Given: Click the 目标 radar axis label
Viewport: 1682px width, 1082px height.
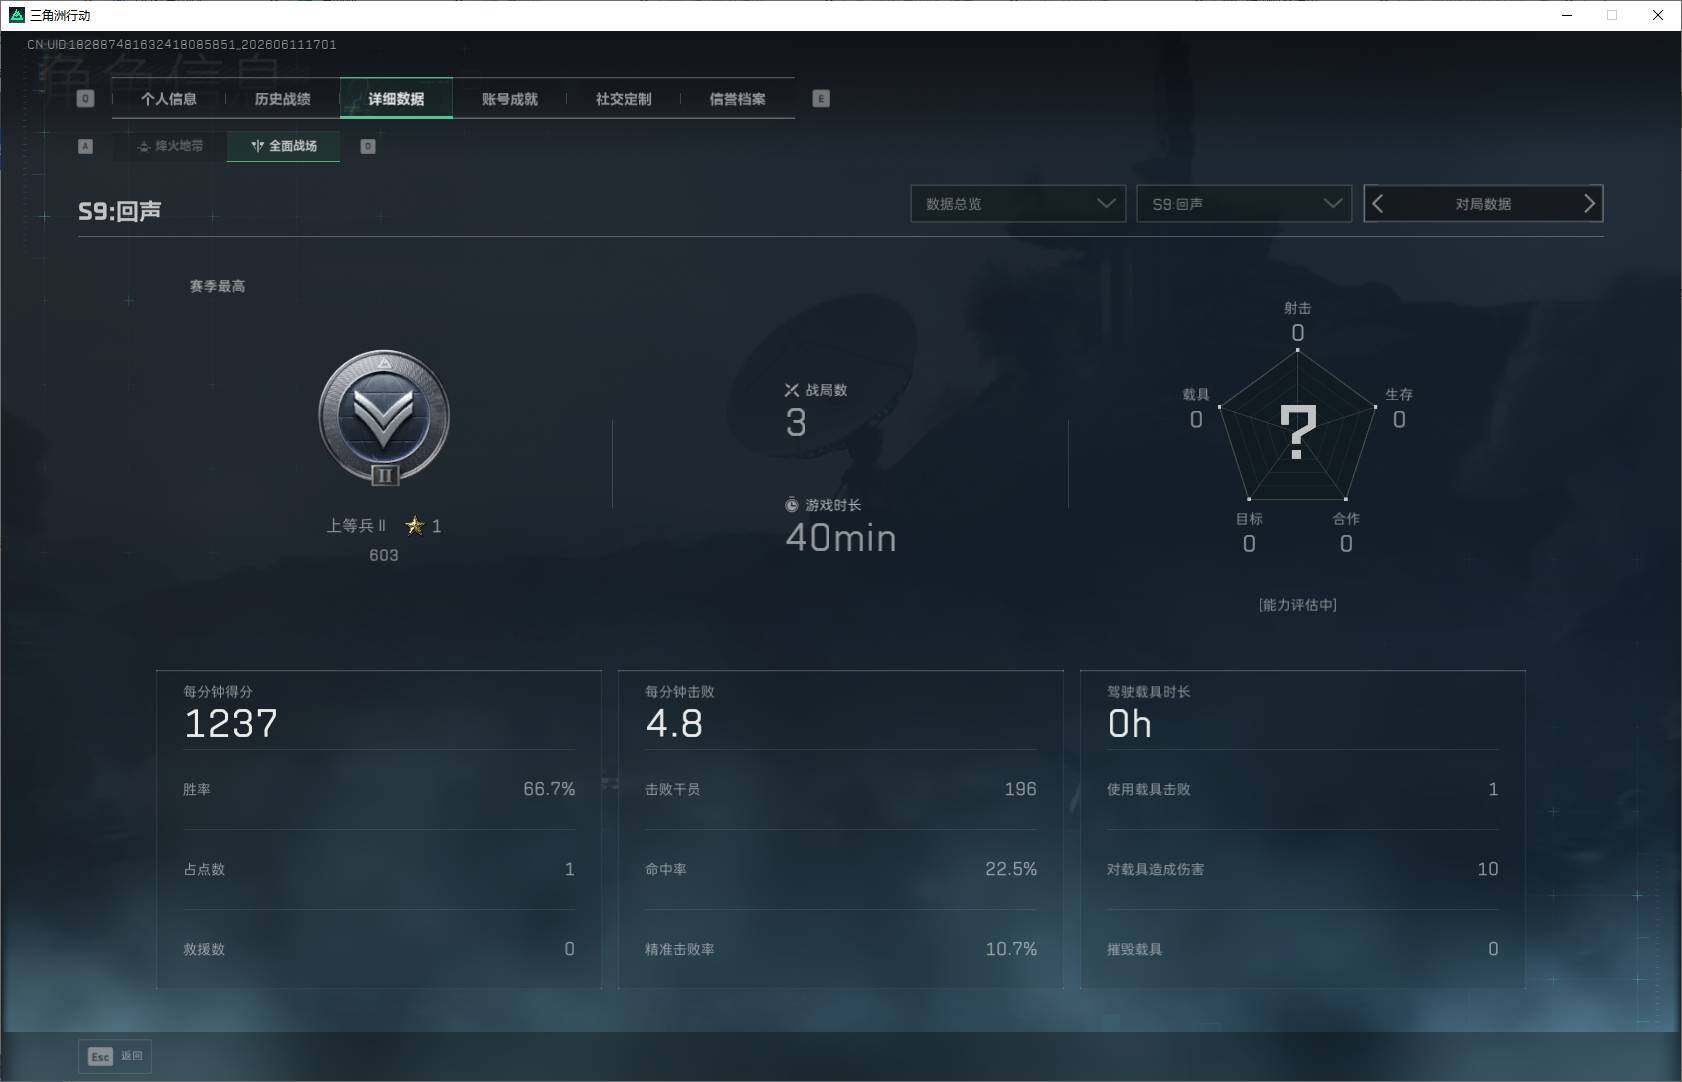Looking at the screenshot, I should pyautogui.click(x=1249, y=518).
